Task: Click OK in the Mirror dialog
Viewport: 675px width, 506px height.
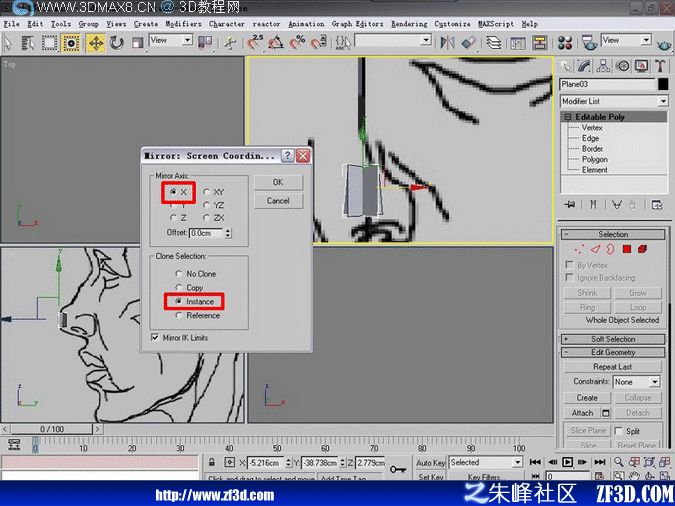Action: 278,183
